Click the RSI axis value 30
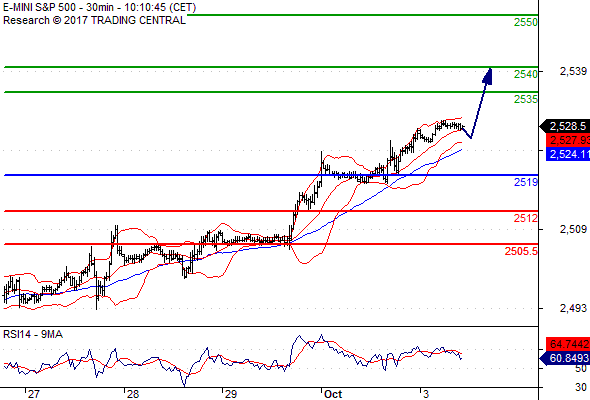Screen dimensions: 590x400 [580, 387]
